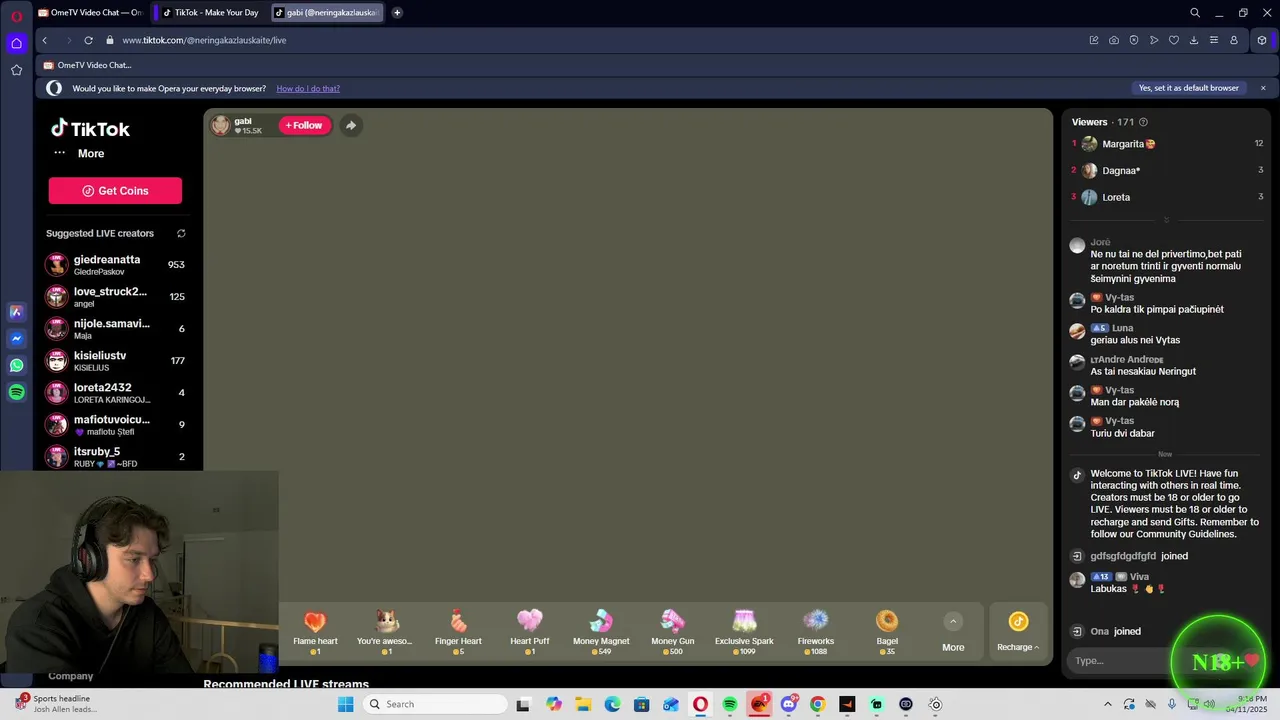Show hidden system tray icons
The width and height of the screenshot is (1280, 720).
(x=1107, y=704)
